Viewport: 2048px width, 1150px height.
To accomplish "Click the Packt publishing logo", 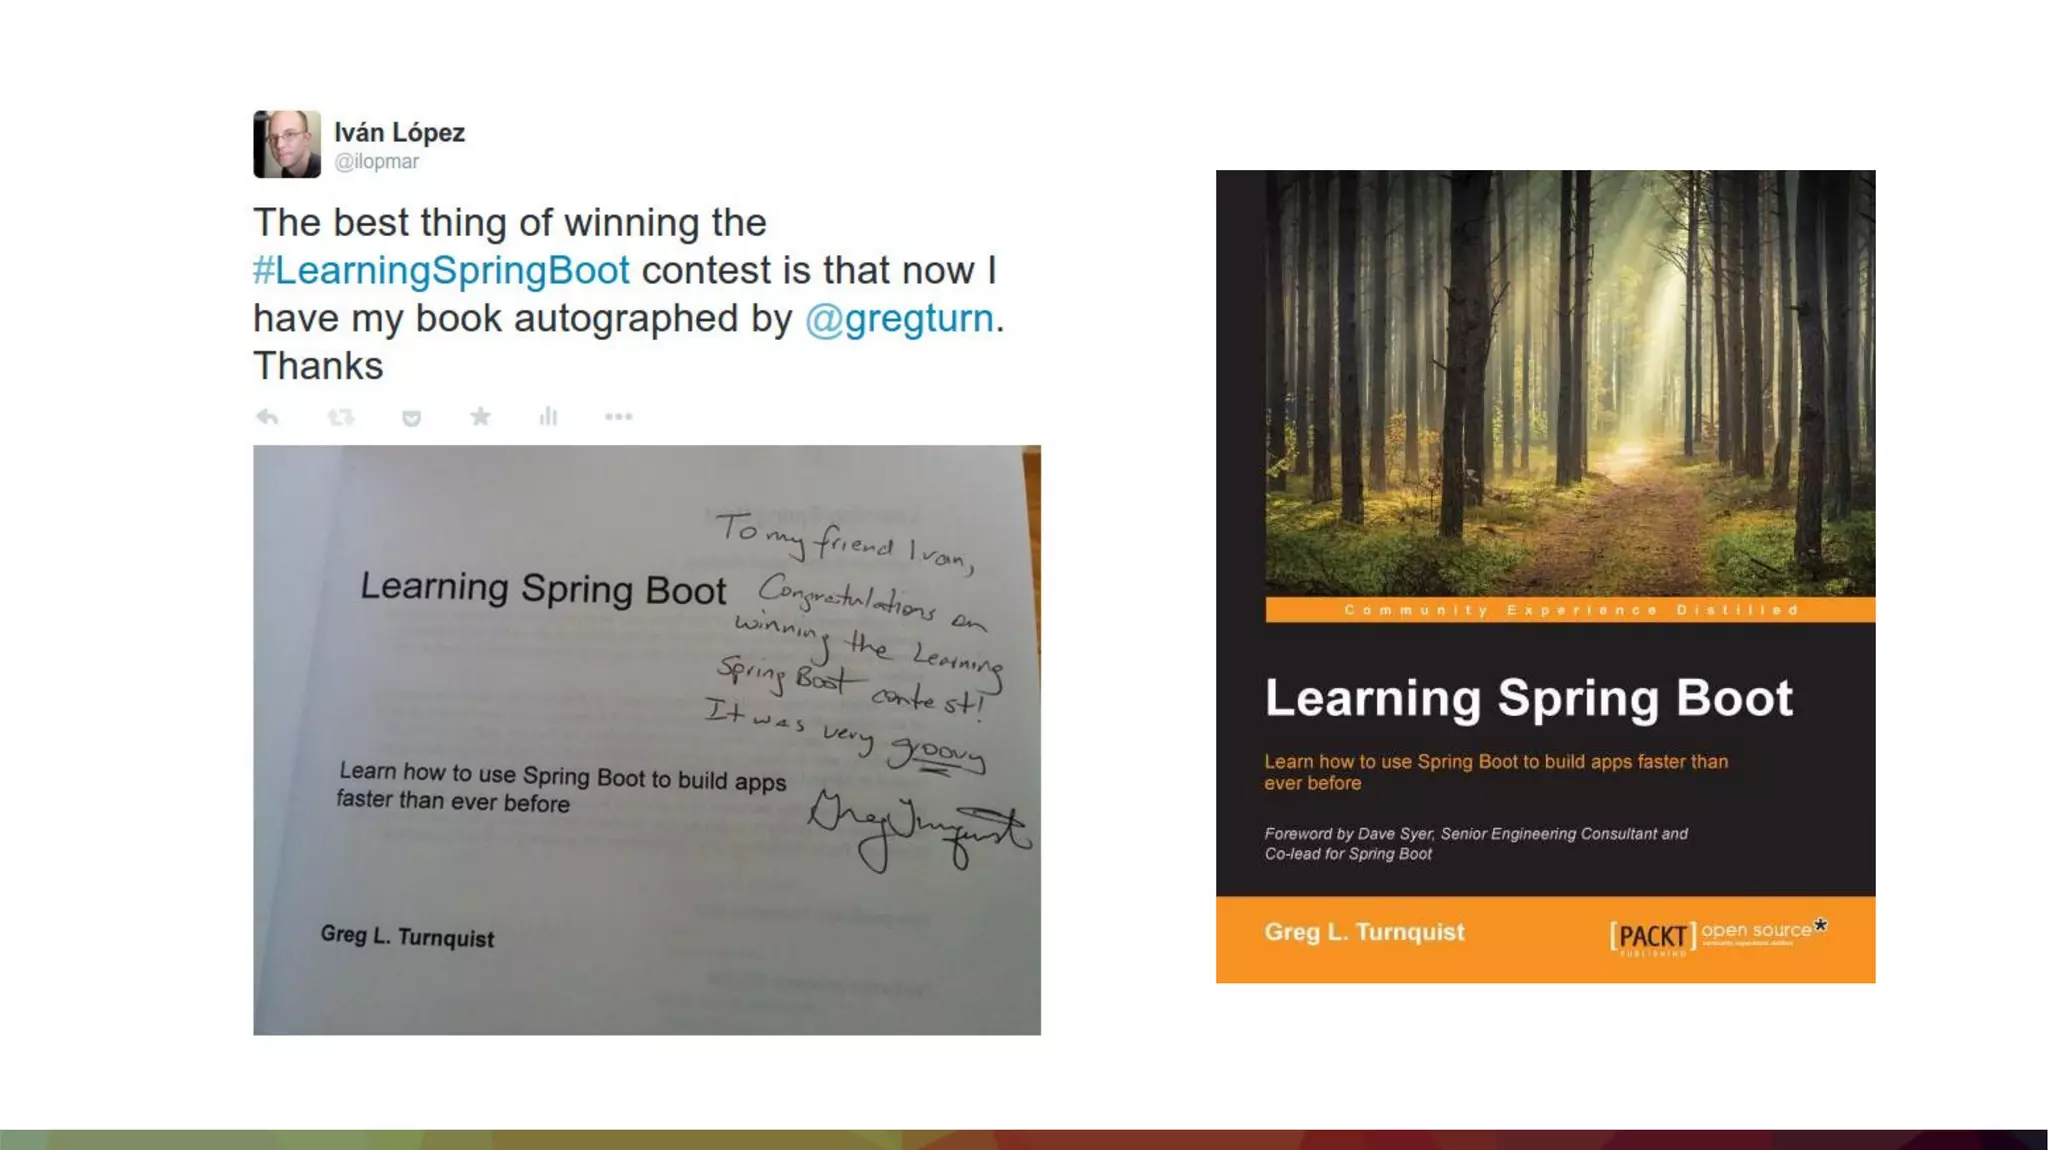I will click(x=1717, y=937).
